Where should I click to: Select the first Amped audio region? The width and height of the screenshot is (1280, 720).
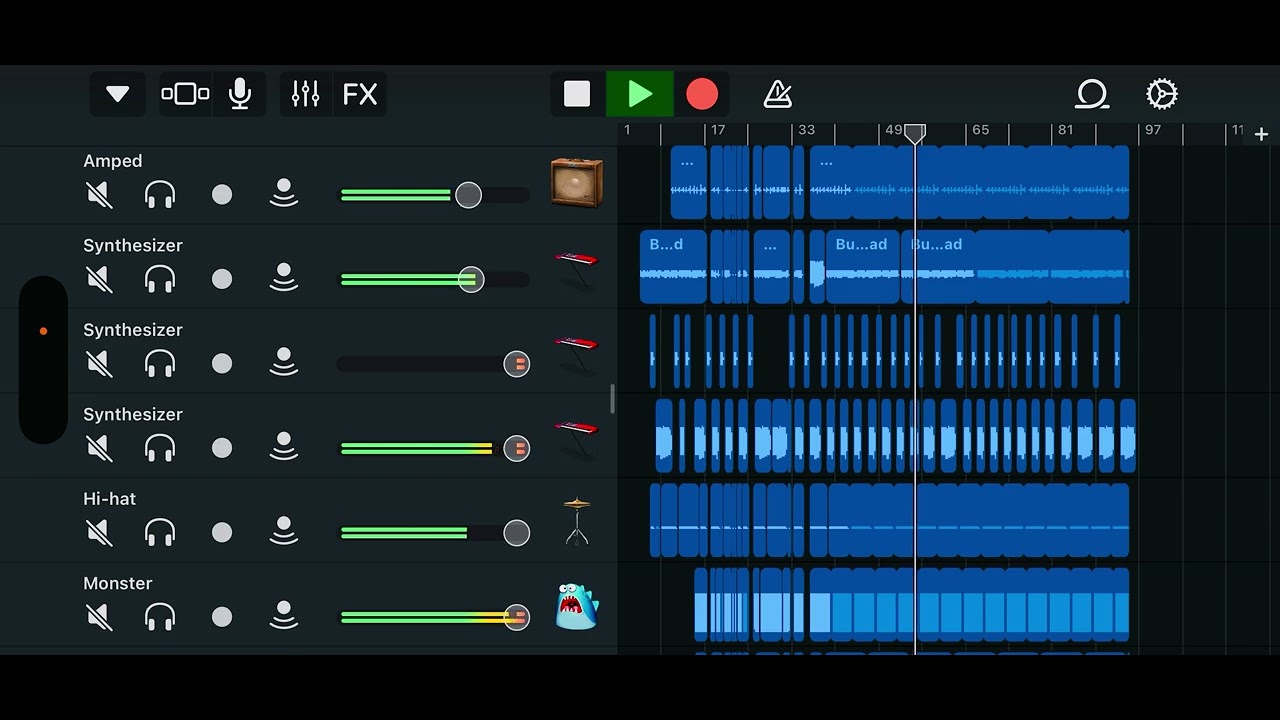tap(688, 183)
